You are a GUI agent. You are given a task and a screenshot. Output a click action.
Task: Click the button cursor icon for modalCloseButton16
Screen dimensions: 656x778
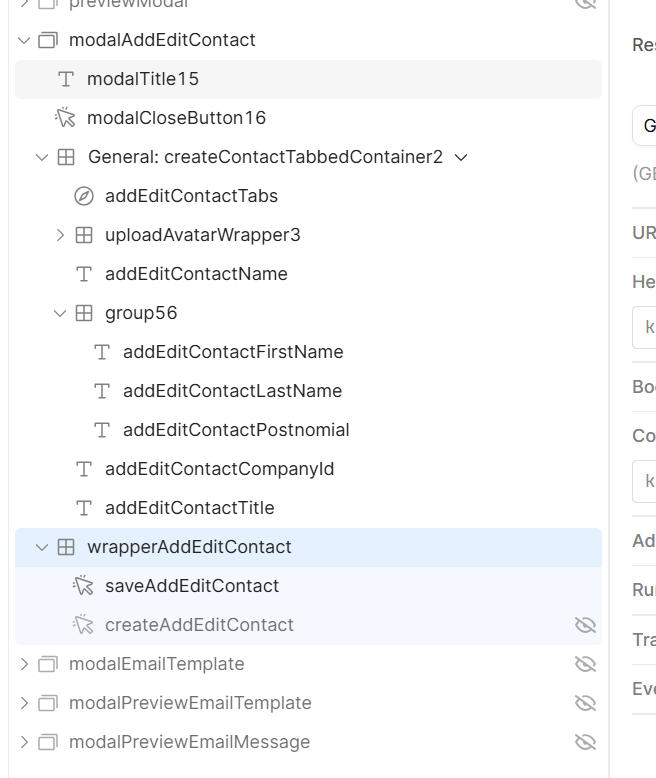(66, 118)
